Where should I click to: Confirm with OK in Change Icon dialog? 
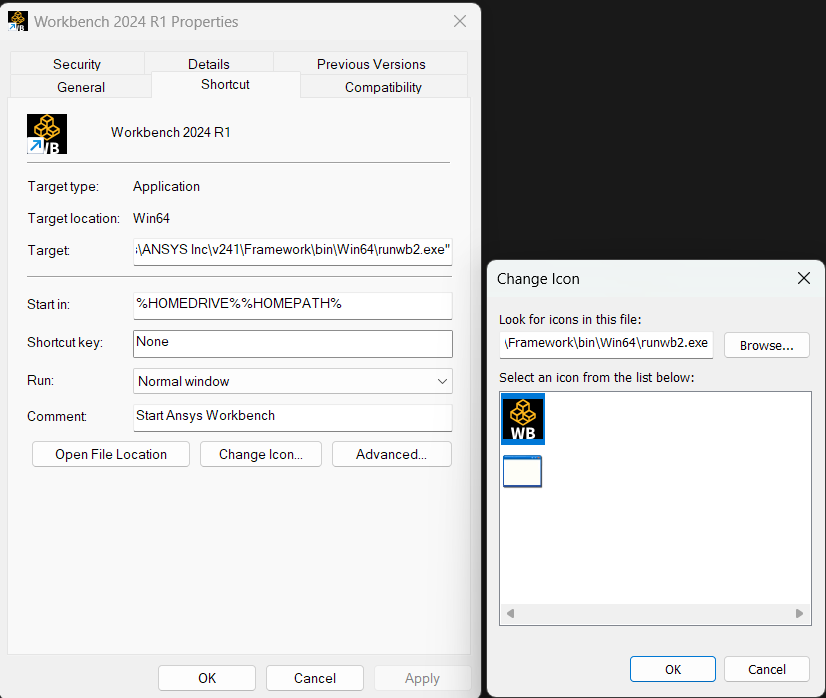tap(673, 669)
